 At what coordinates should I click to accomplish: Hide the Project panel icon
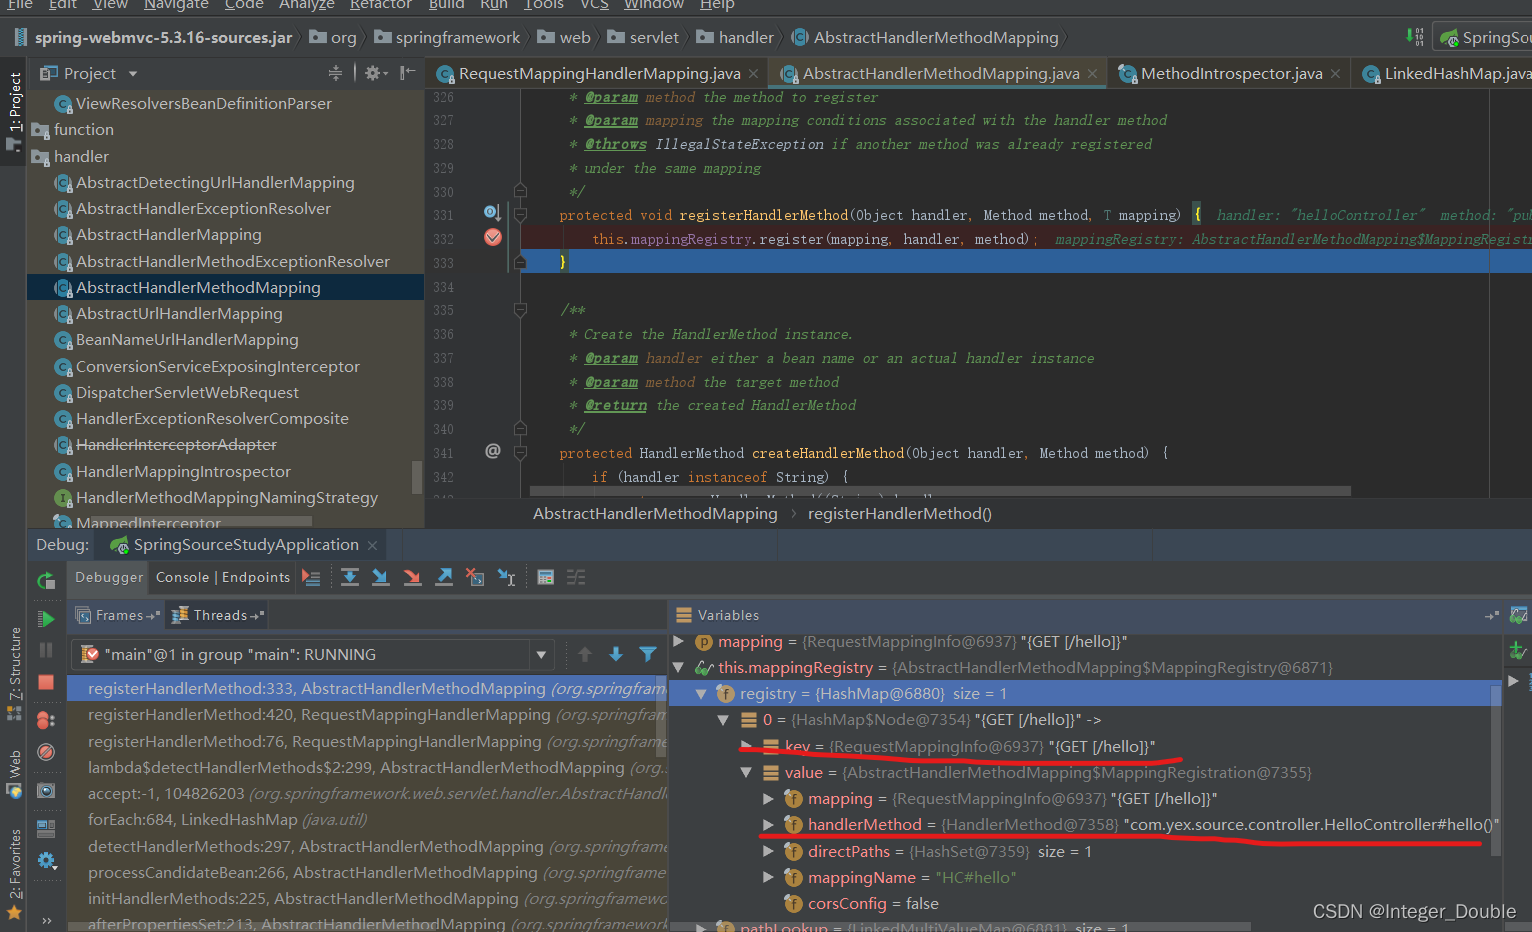coord(407,73)
